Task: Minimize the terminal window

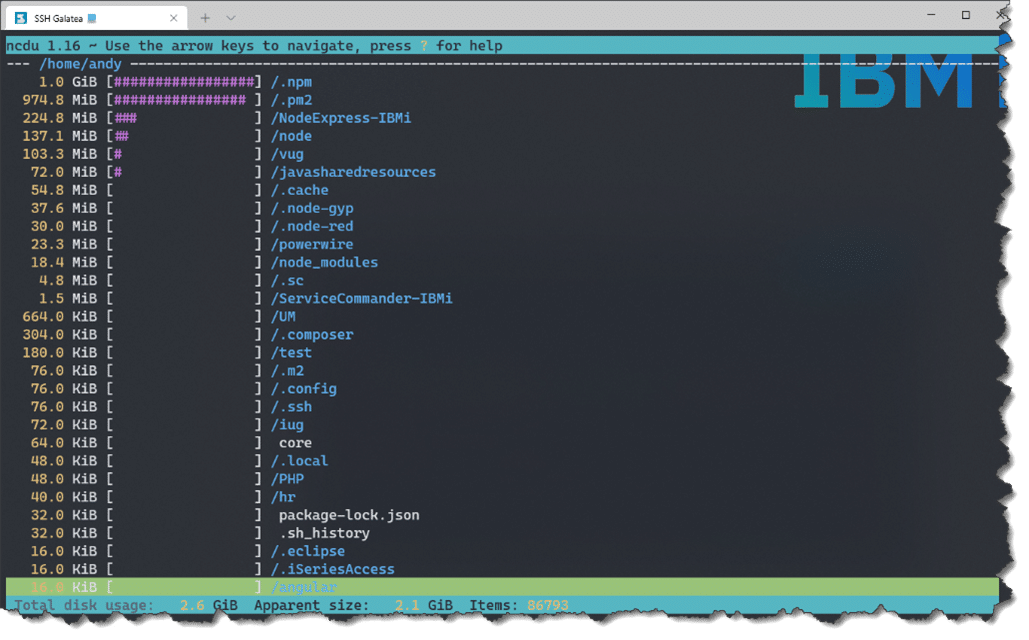Action: pos(927,15)
